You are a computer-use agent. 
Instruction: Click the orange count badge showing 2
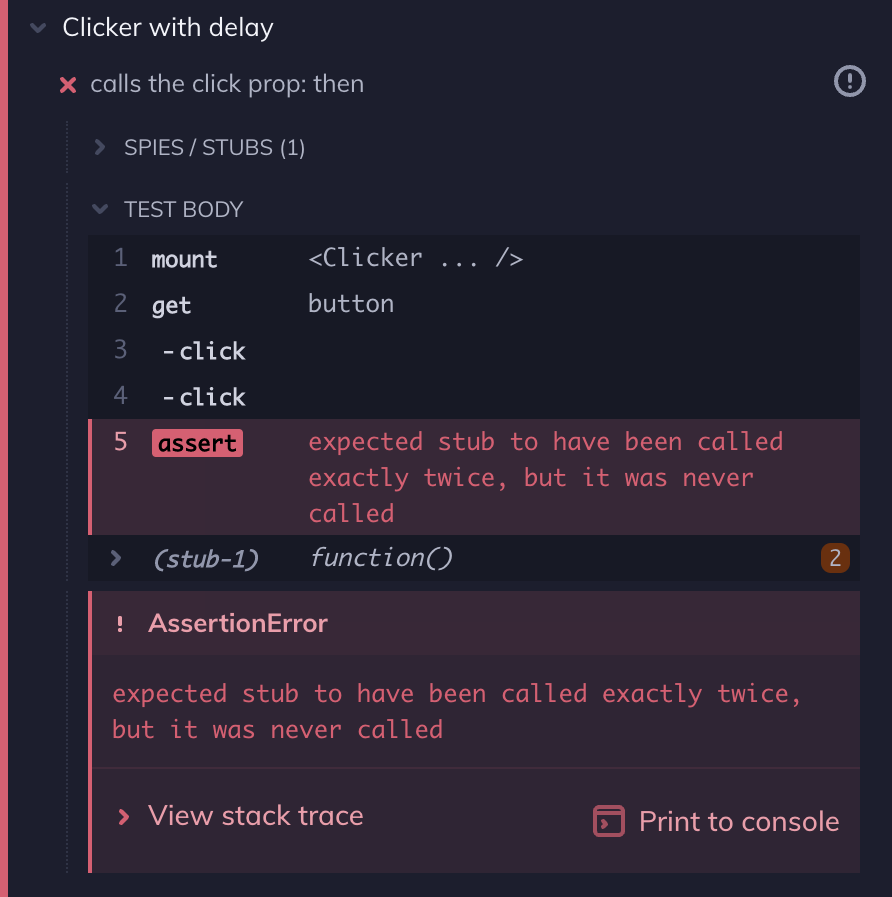[x=835, y=558]
